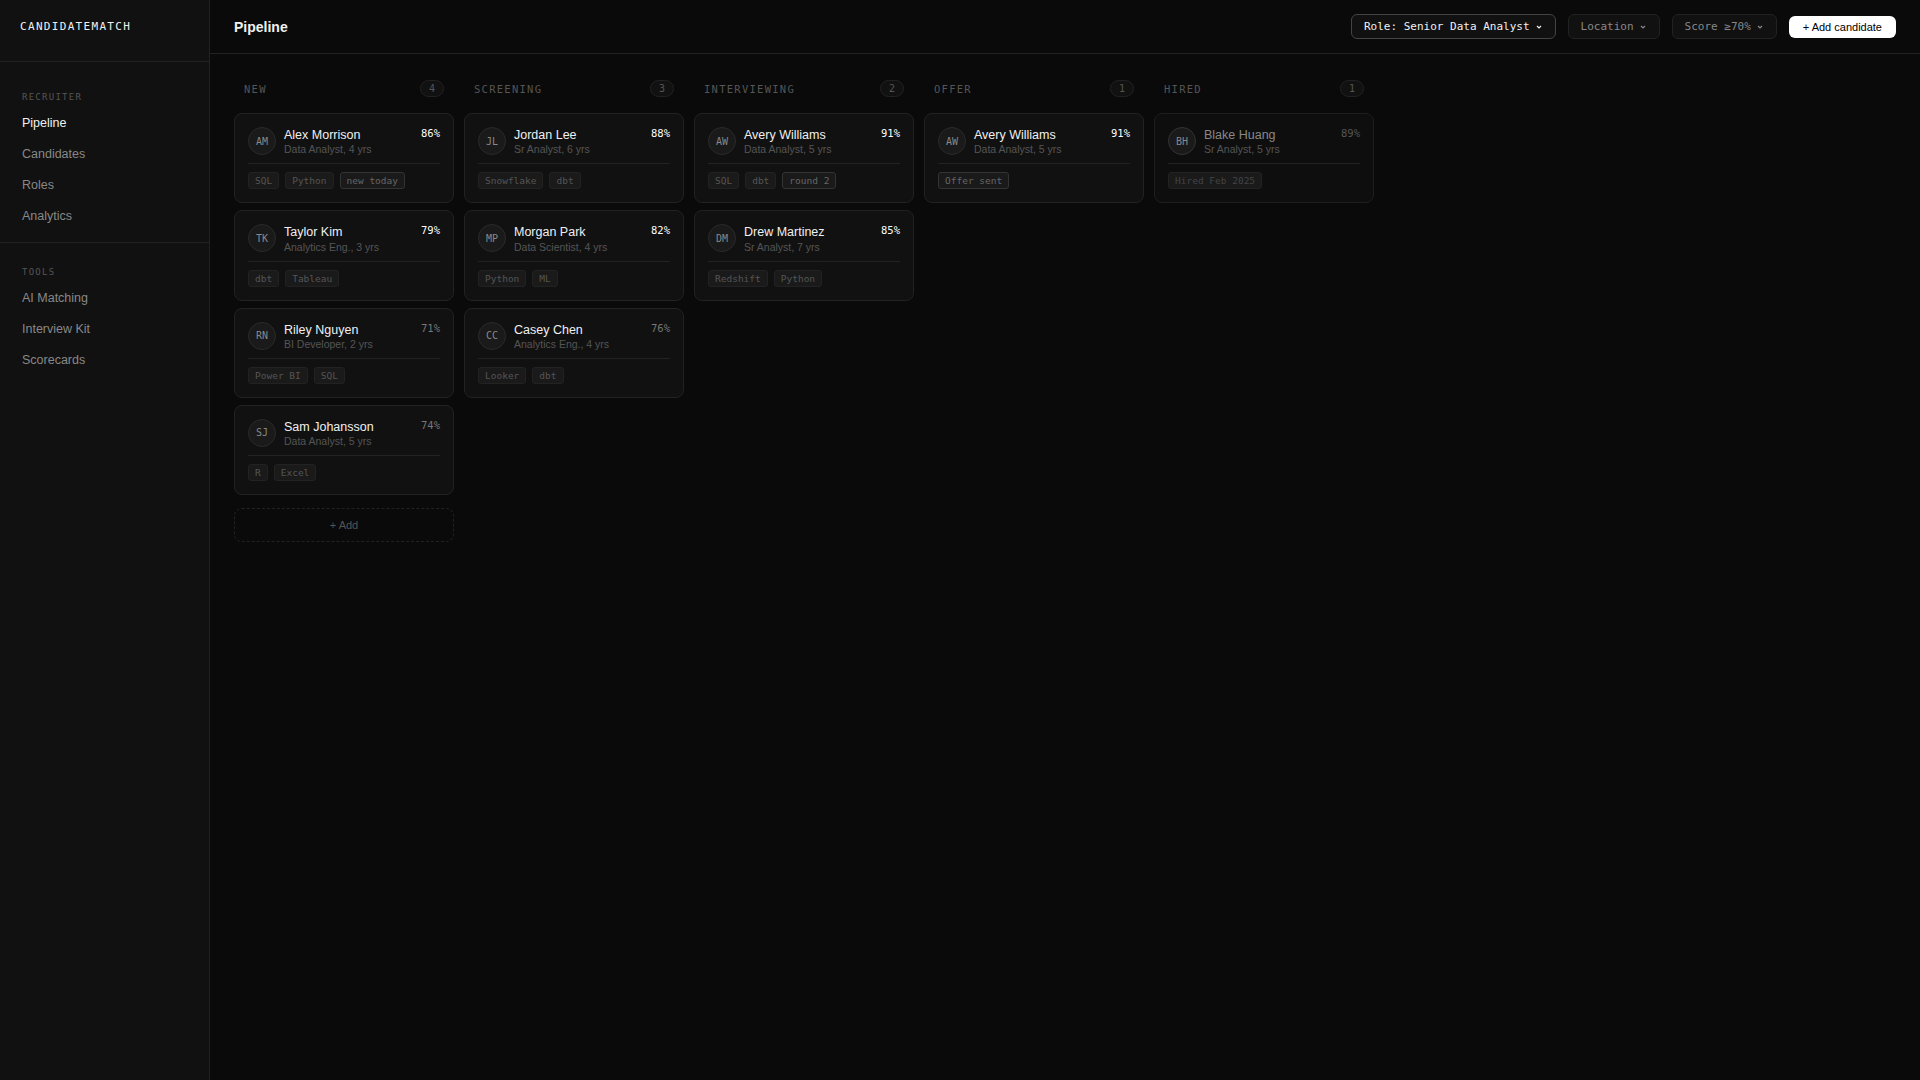1920x1080 pixels.
Task: Click Casey Chen's CC avatar icon
Action: pyautogui.click(x=491, y=335)
